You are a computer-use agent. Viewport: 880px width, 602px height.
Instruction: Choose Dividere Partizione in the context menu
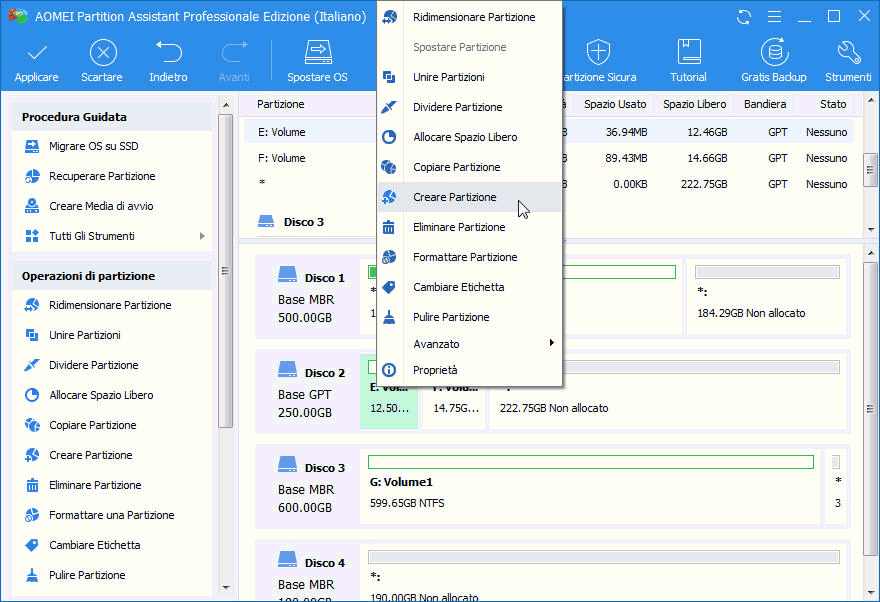pyautogui.click(x=470, y=107)
